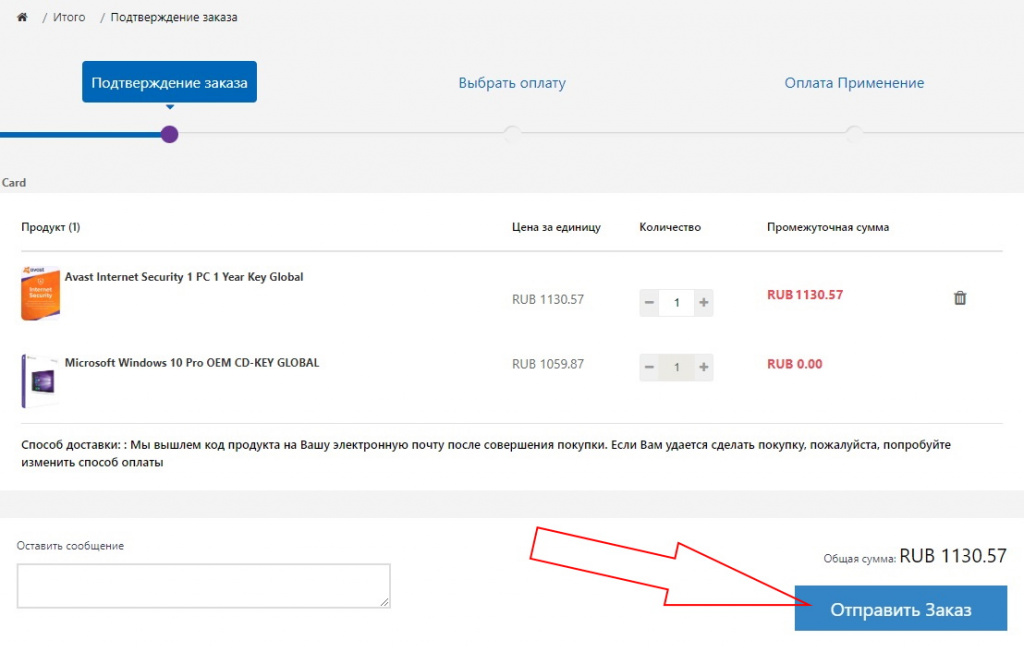Decrease Avast Internet Security quantity
This screenshot has width=1024, height=652.
coord(650,302)
